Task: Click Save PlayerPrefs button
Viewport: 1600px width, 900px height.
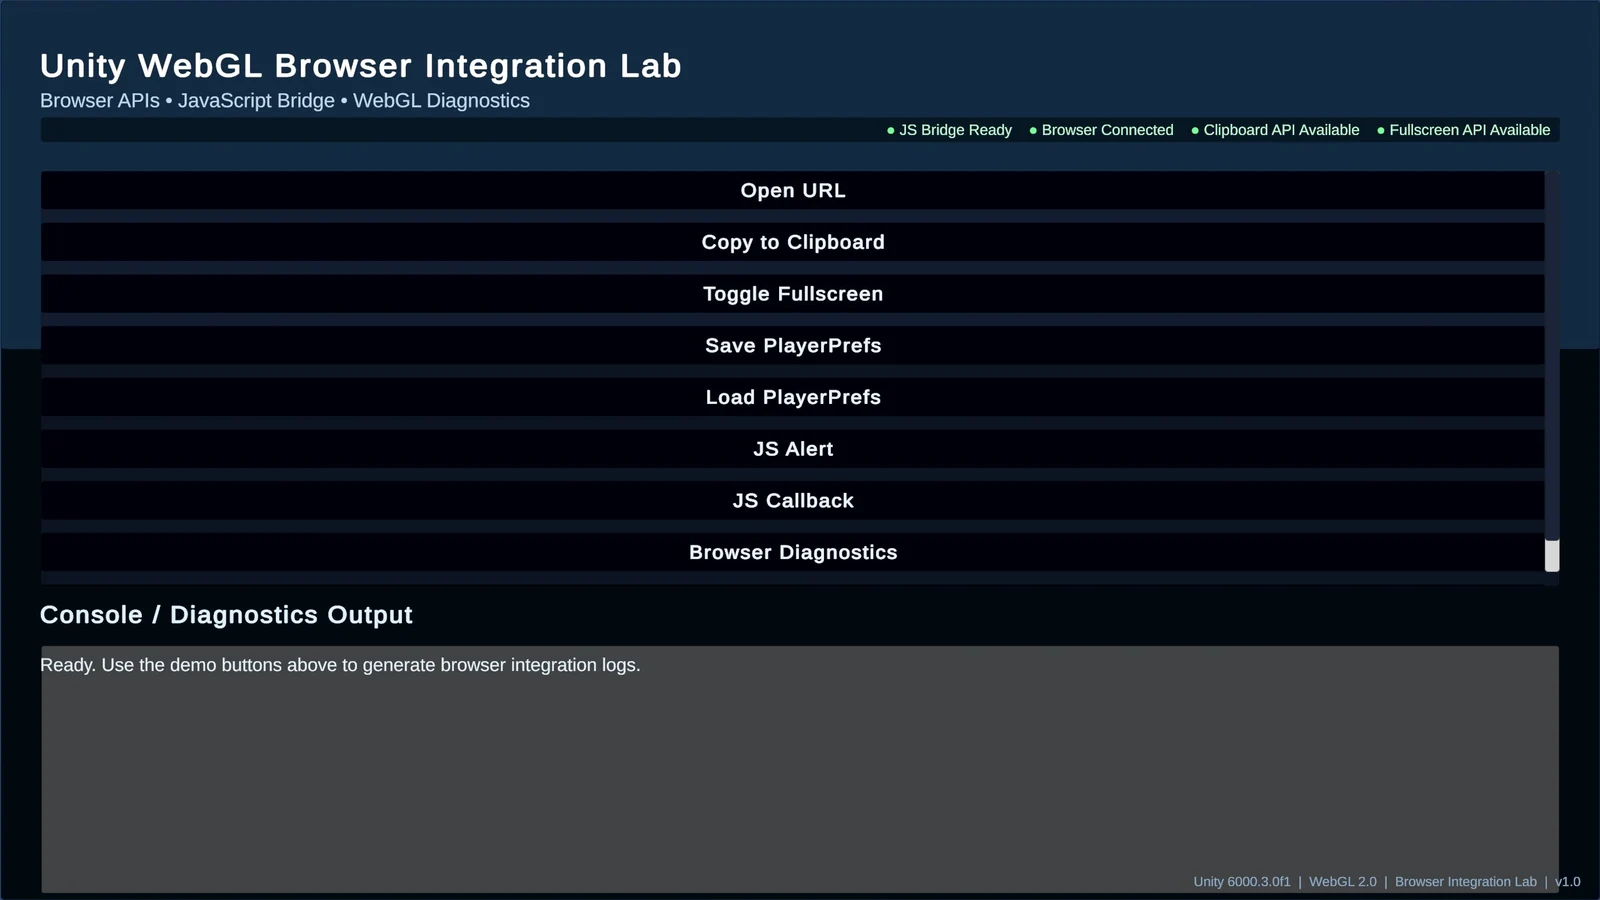Action: [x=792, y=345]
